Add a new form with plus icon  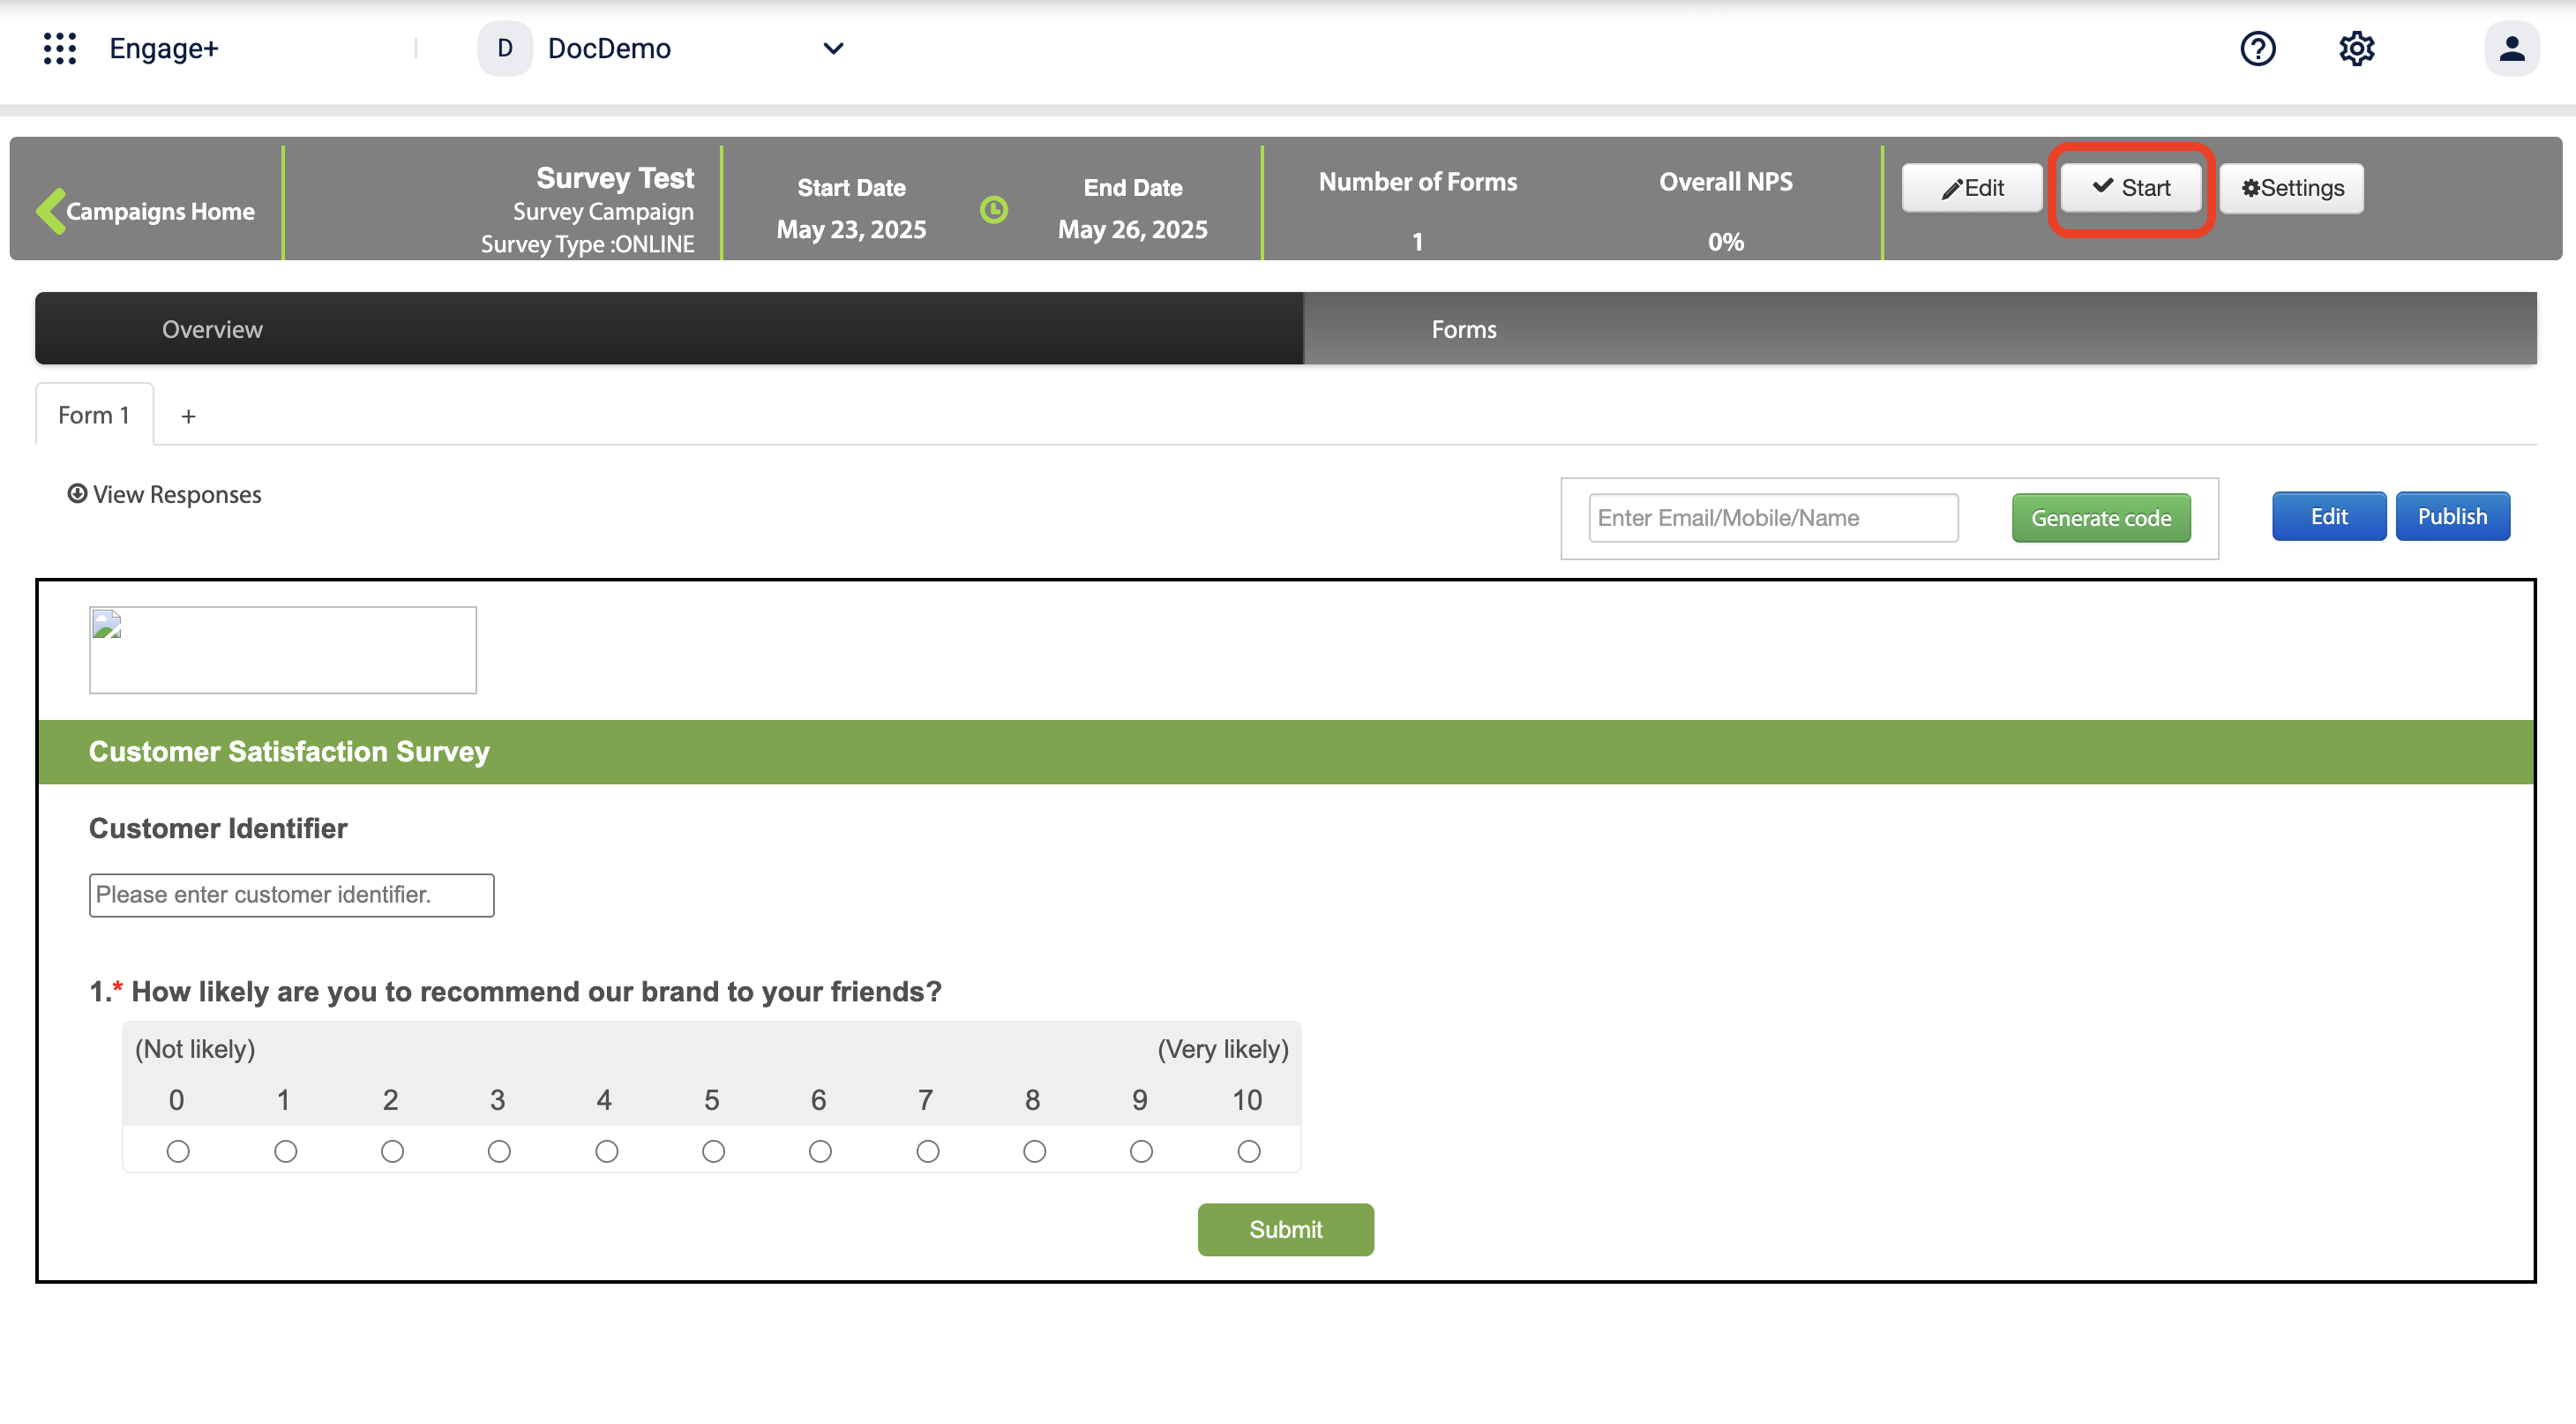click(x=188, y=416)
